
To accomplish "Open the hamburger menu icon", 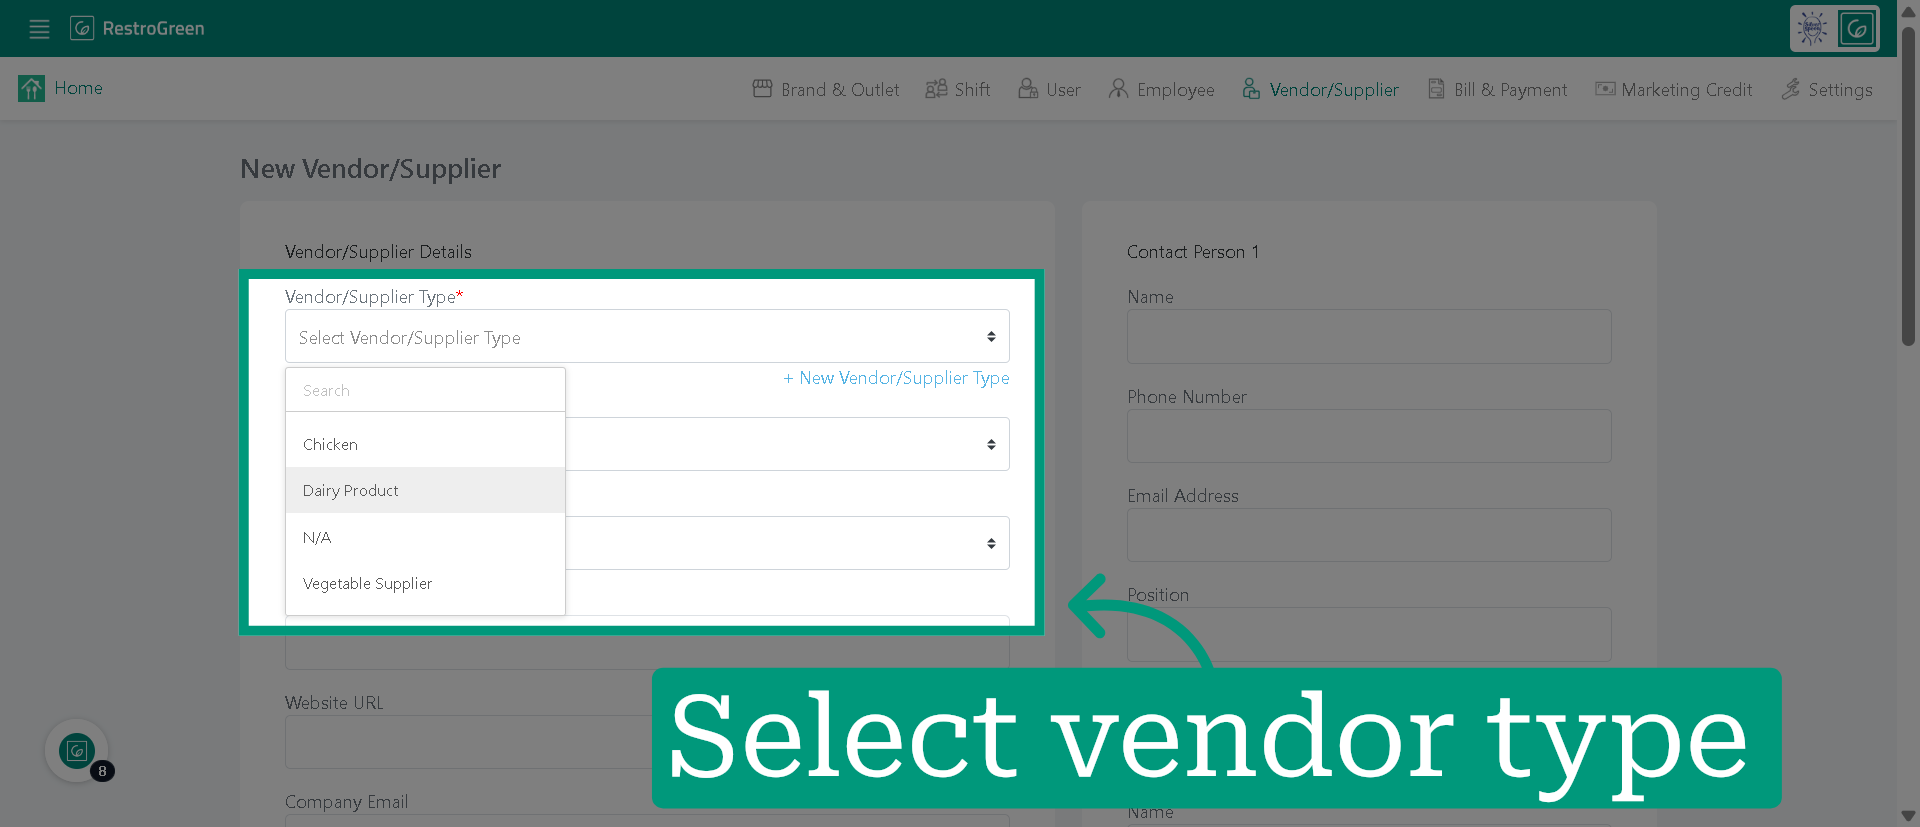I will (x=39, y=29).
